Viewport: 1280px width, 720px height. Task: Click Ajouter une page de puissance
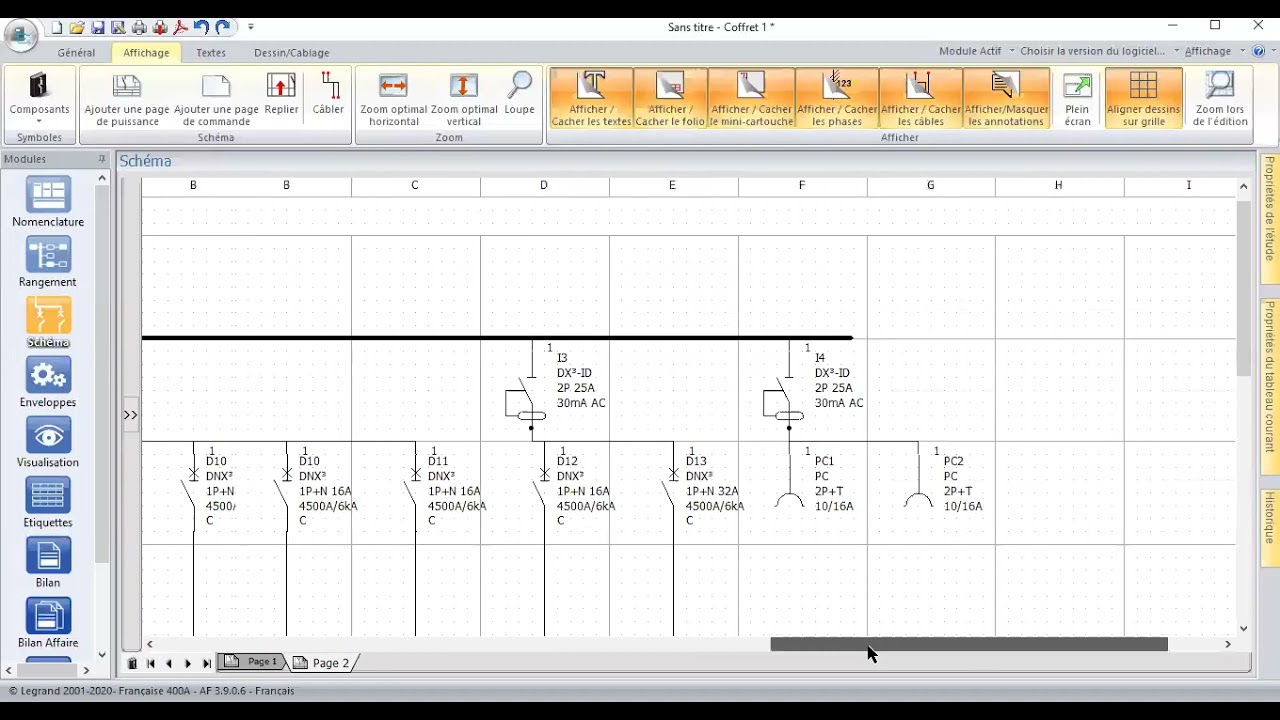[127, 99]
